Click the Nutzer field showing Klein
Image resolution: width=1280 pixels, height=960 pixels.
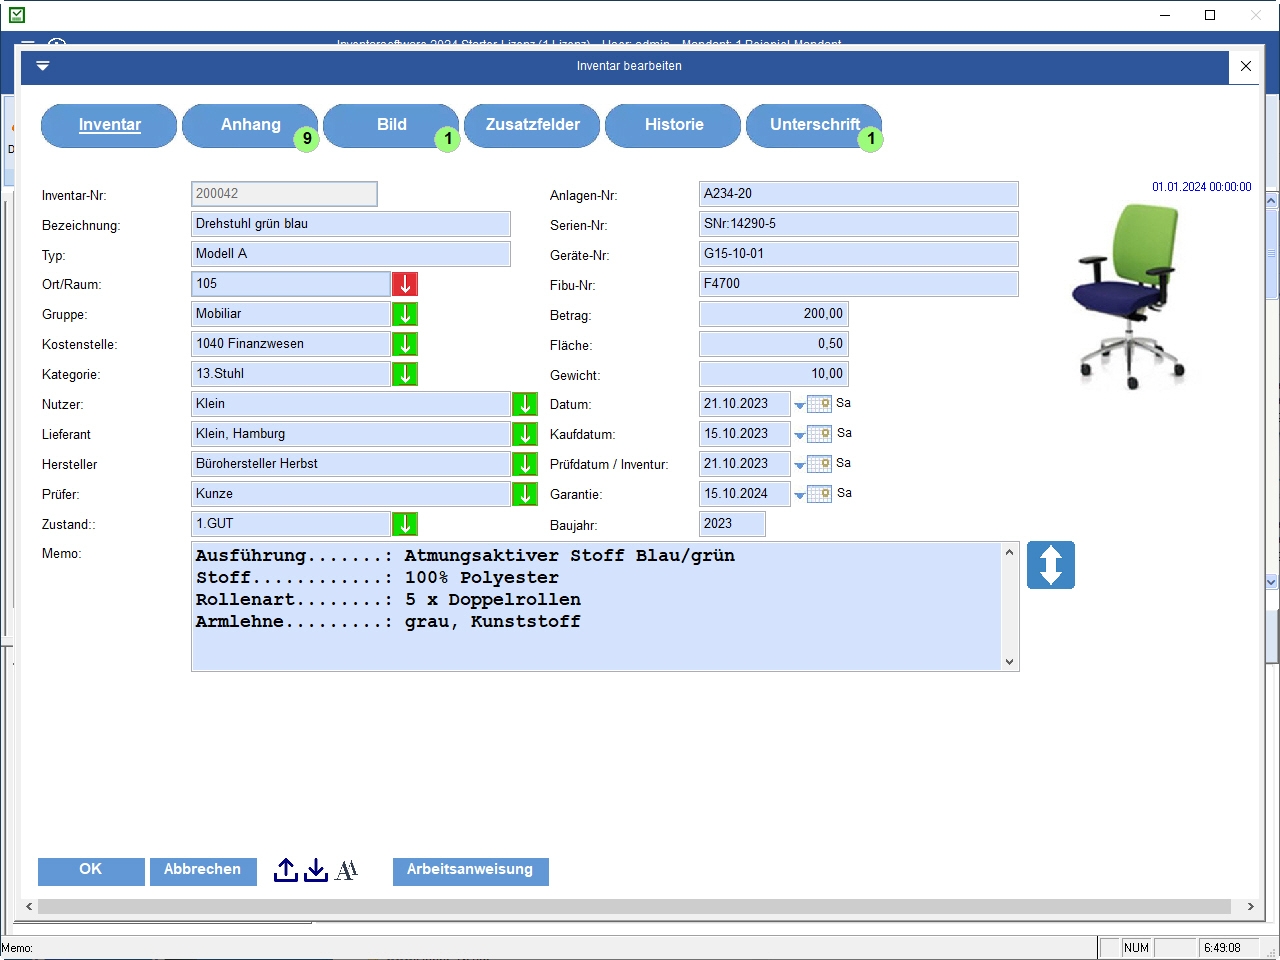pos(350,404)
